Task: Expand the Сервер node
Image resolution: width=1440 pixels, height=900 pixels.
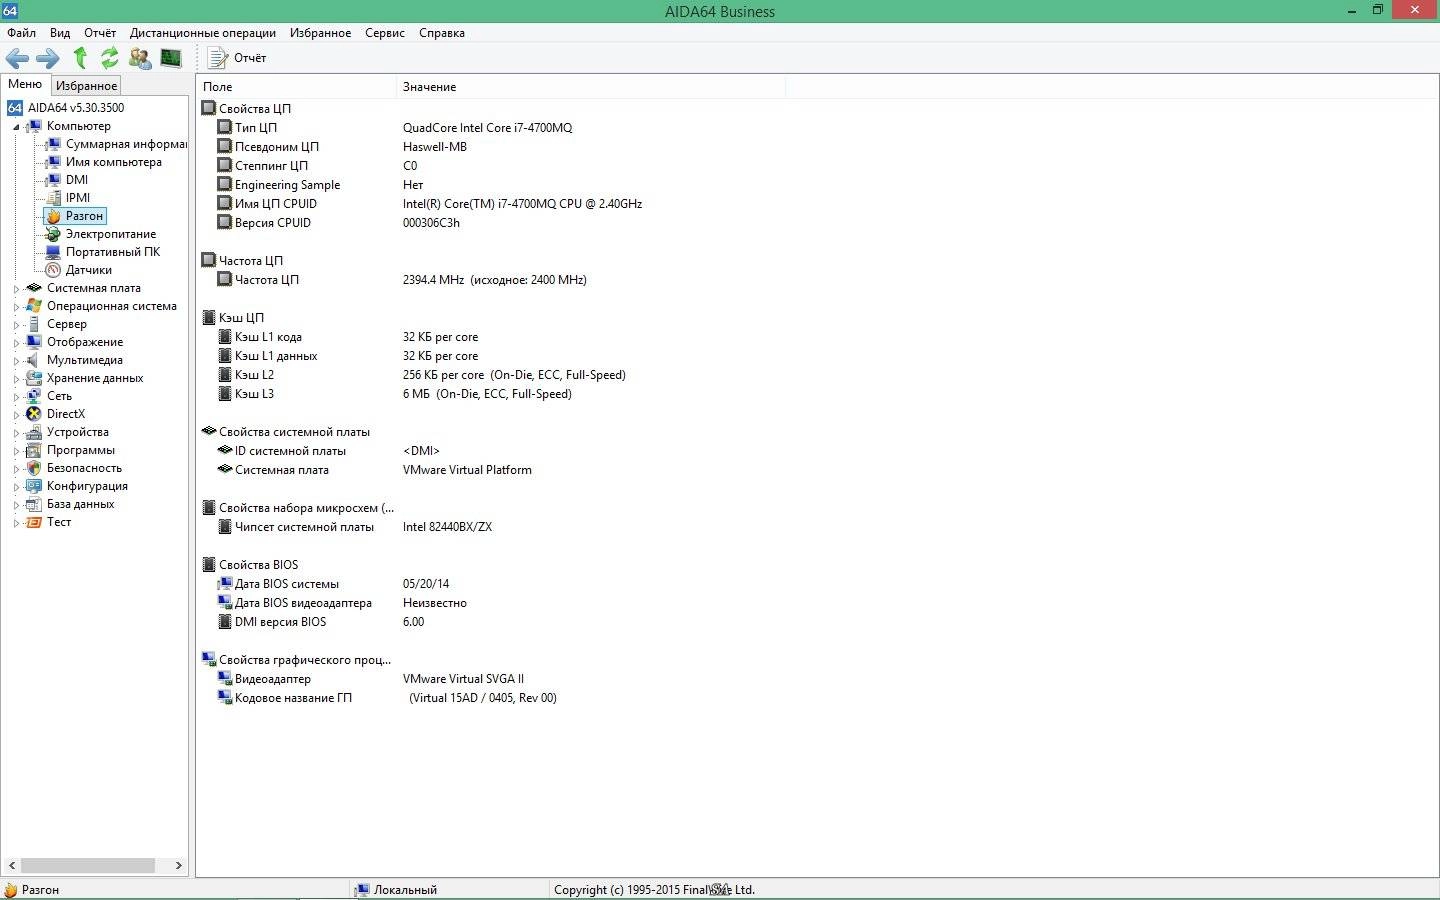Action: [16, 325]
